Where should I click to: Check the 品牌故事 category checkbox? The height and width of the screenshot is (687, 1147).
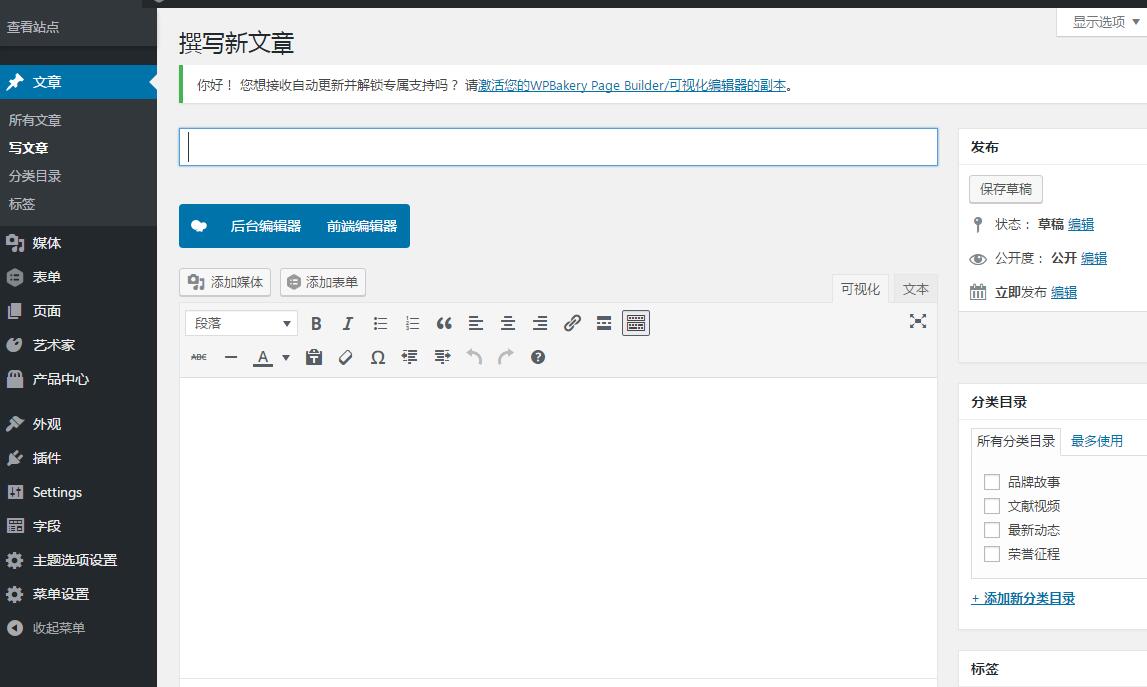click(992, 482)
